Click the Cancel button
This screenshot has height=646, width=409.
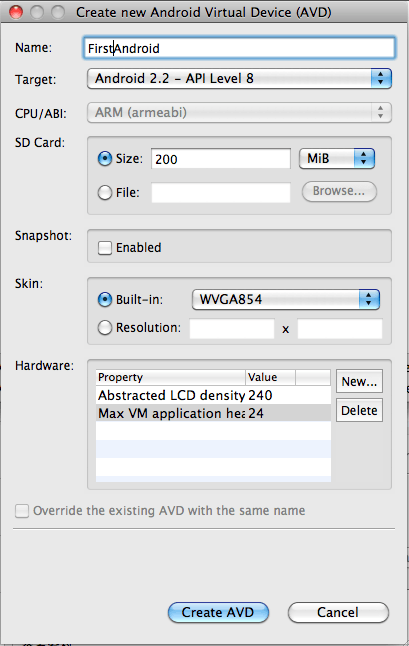click(338, 613)
